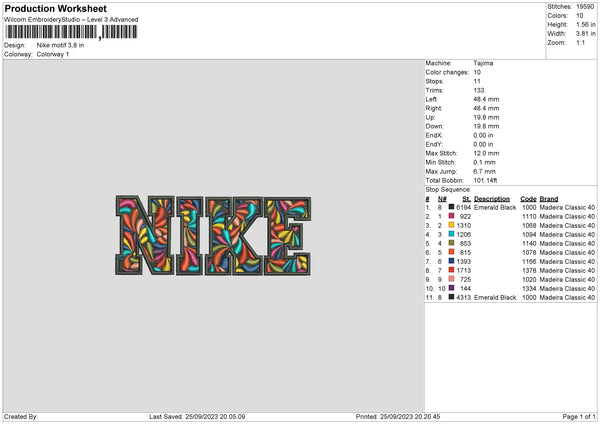600x424 pixels.
Task: Click thread code 1110 in the stop sequence
Action: [529, 217]
